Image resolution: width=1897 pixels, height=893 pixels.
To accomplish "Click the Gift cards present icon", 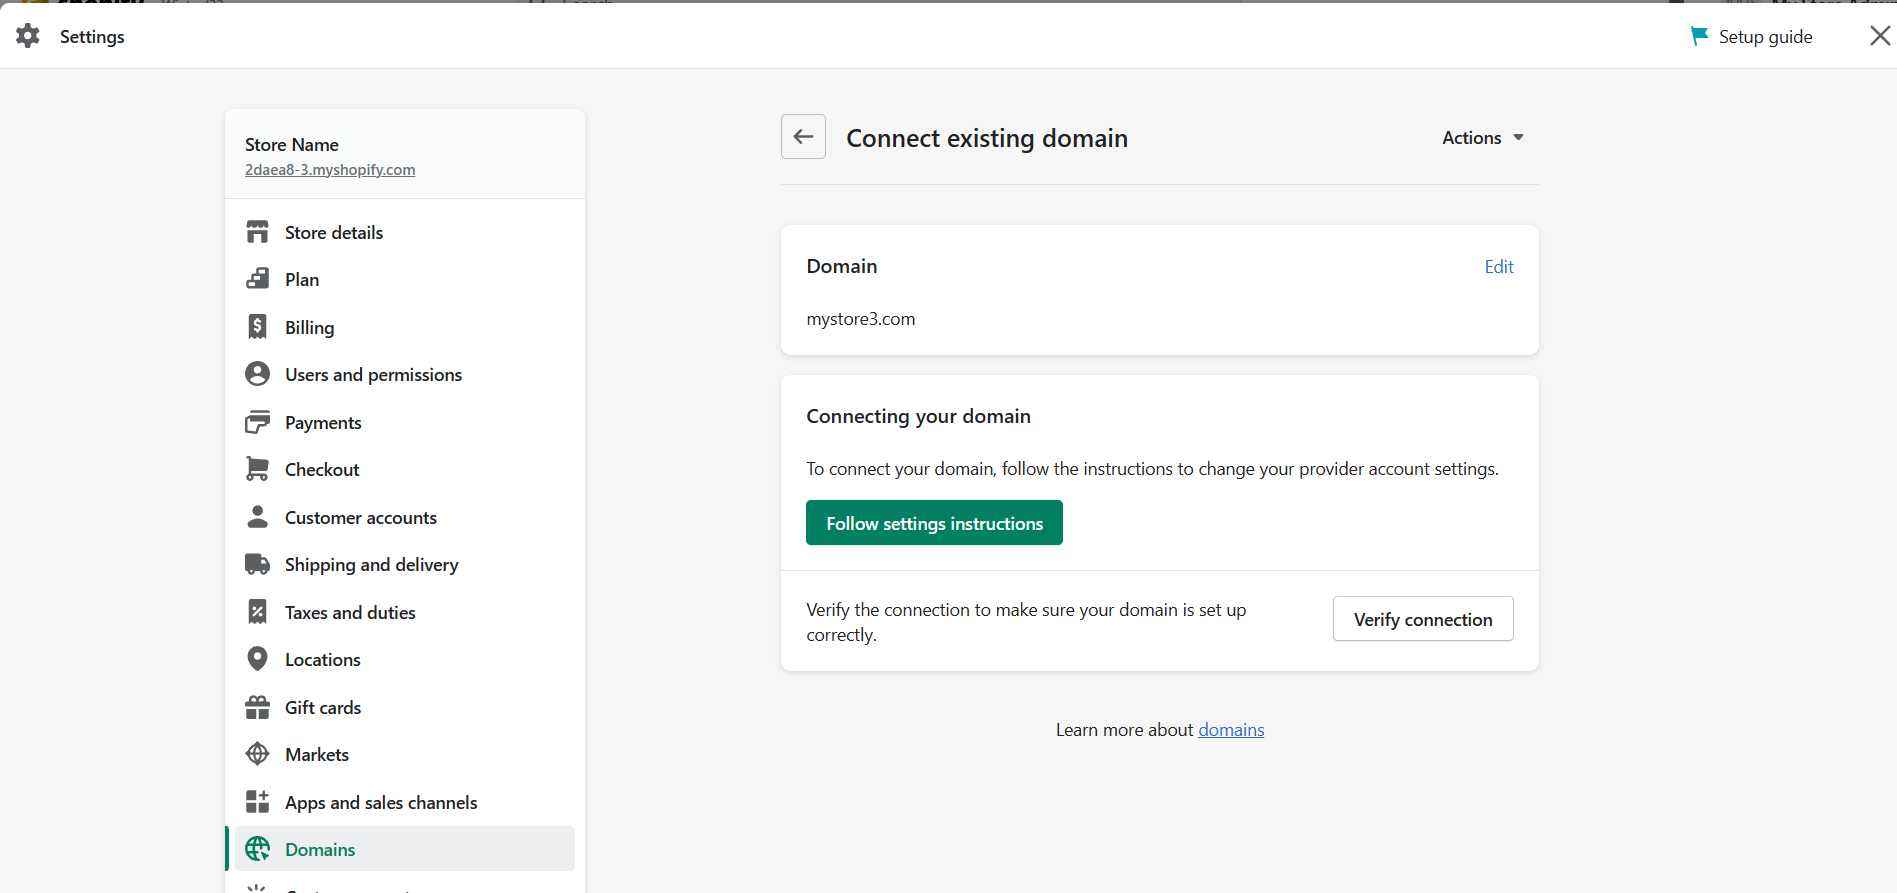I will click(257, 707).
